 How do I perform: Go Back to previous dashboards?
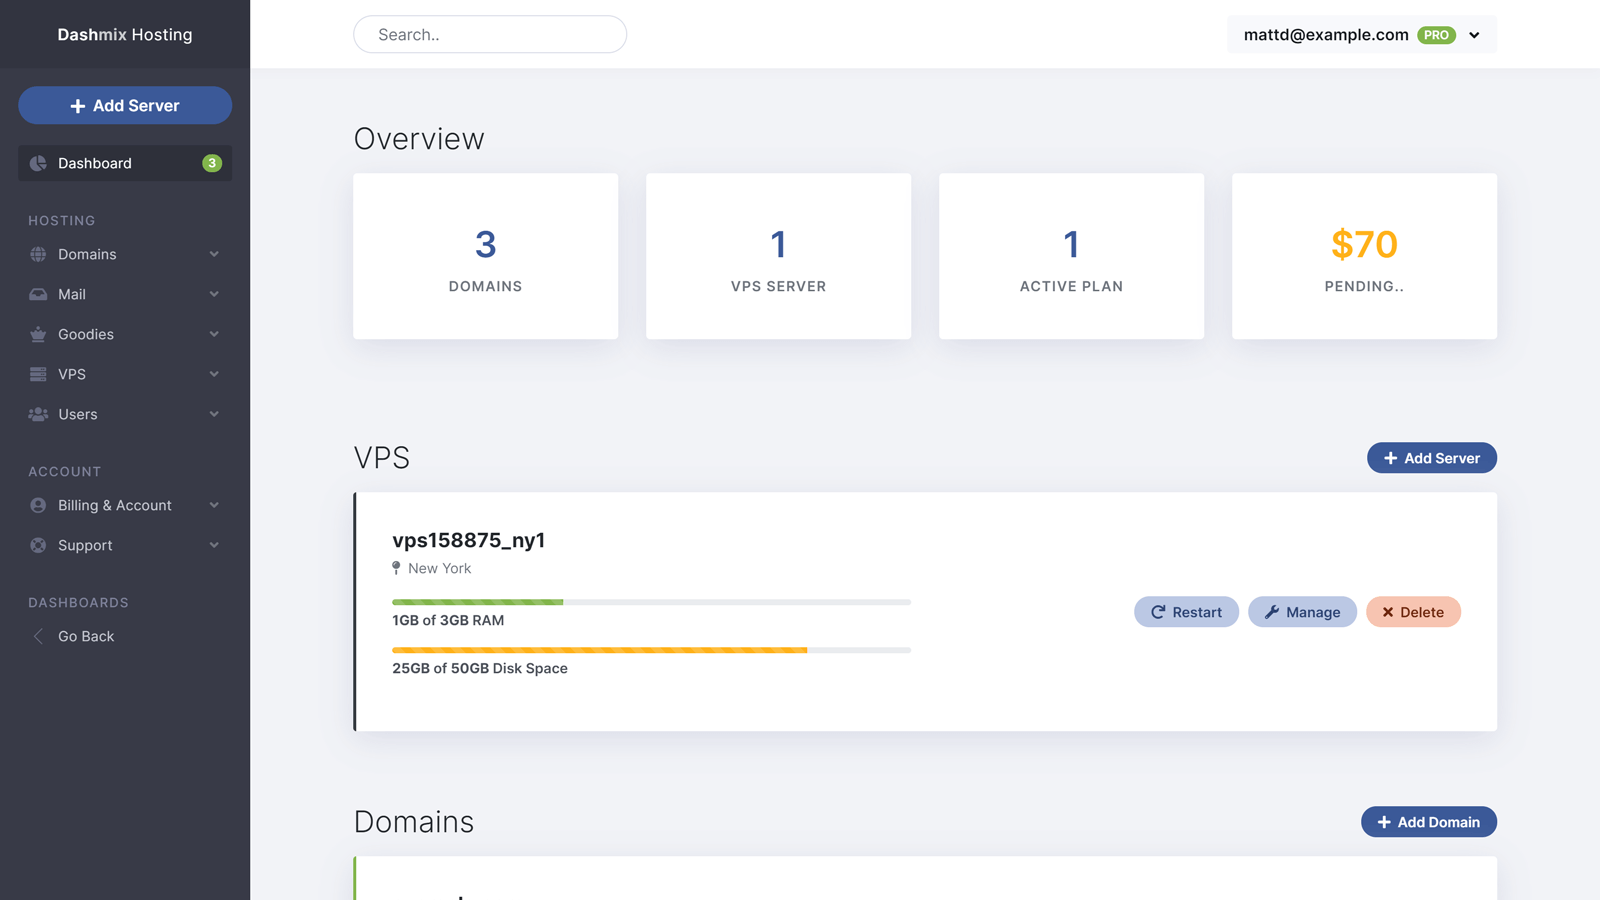click(x=85, y=636)
